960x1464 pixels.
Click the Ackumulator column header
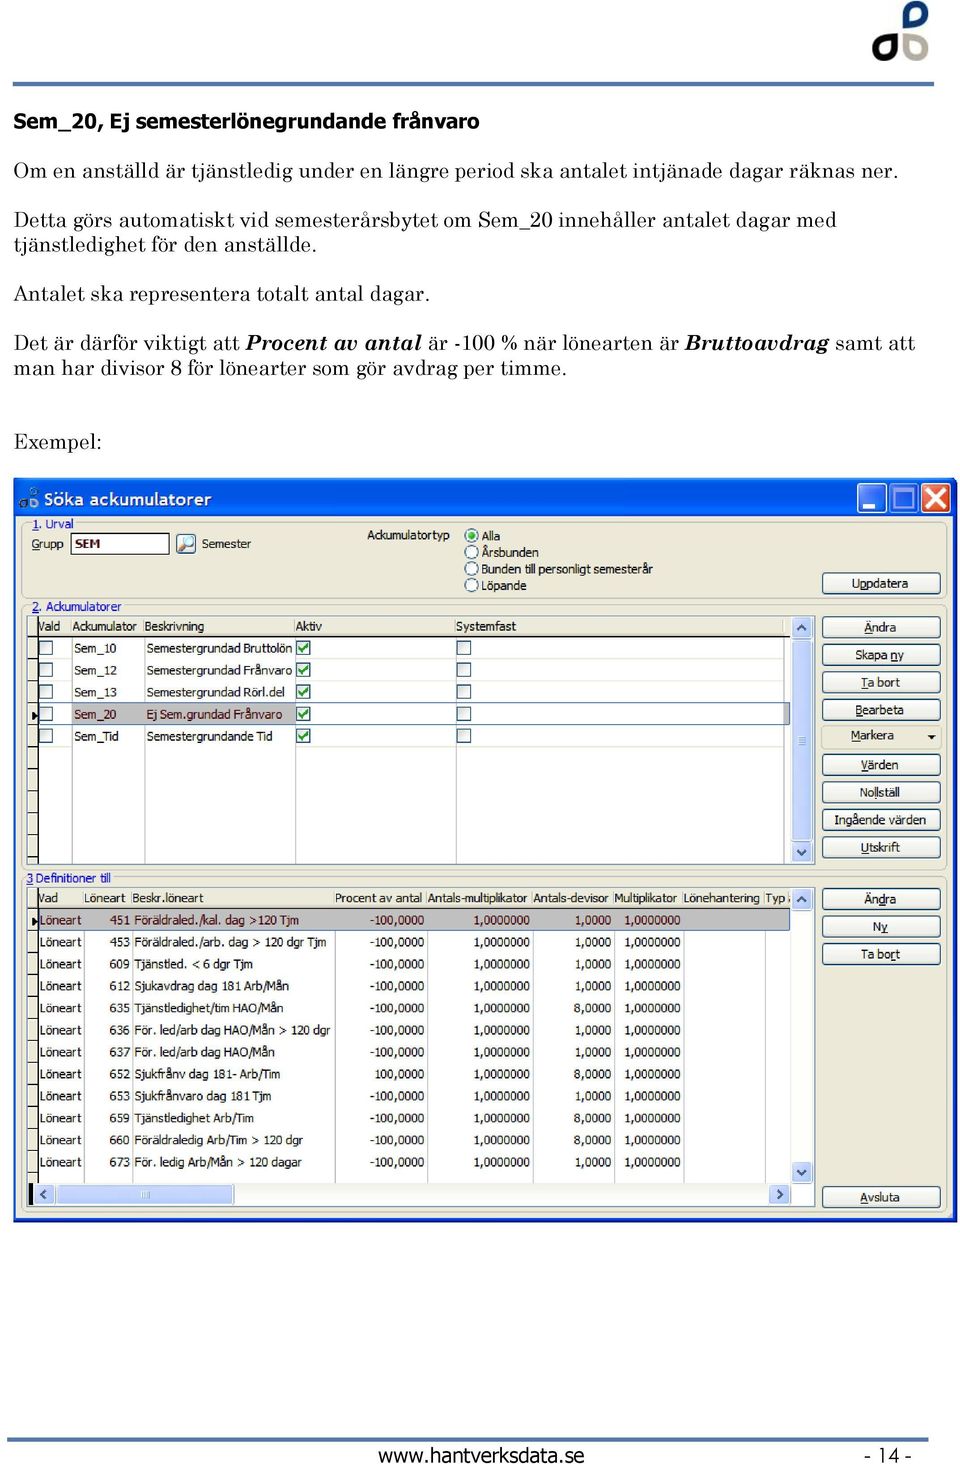coord(105,626)
